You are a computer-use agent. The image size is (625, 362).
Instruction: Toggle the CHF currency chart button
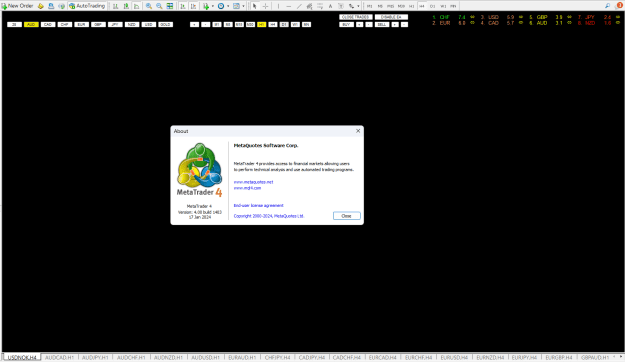point(65,24)
